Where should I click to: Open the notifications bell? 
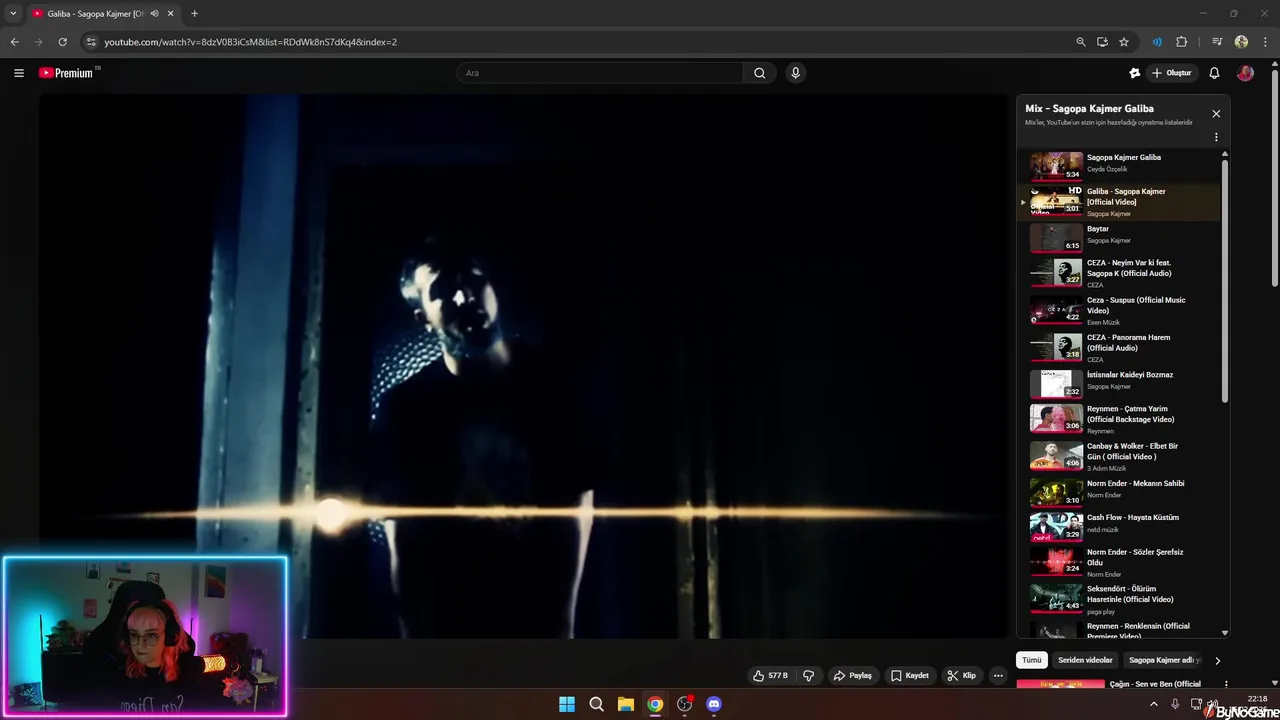[x=1214, y=73]
